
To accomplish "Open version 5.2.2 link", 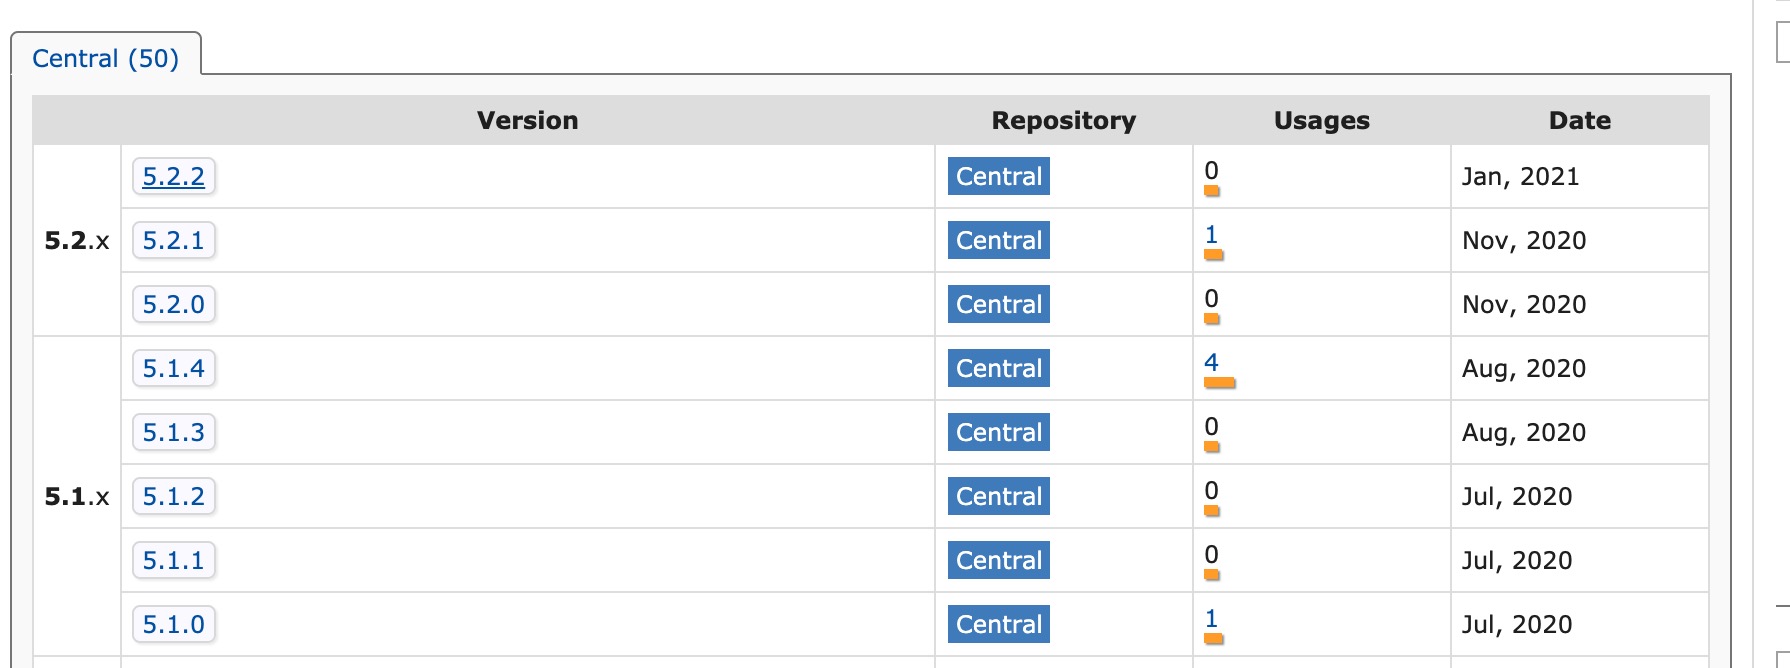I will [x=173, y=177].
